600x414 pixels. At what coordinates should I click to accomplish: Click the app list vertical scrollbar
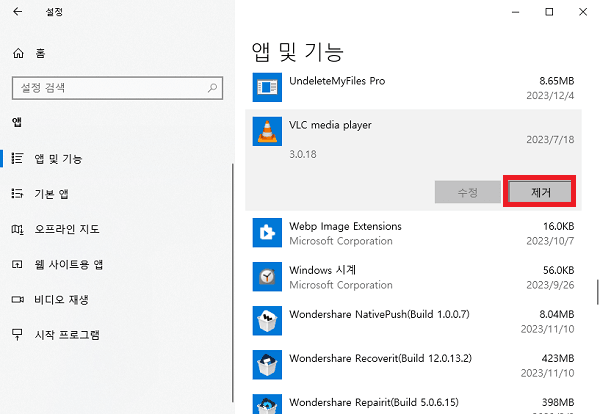(x=597, y=292)
